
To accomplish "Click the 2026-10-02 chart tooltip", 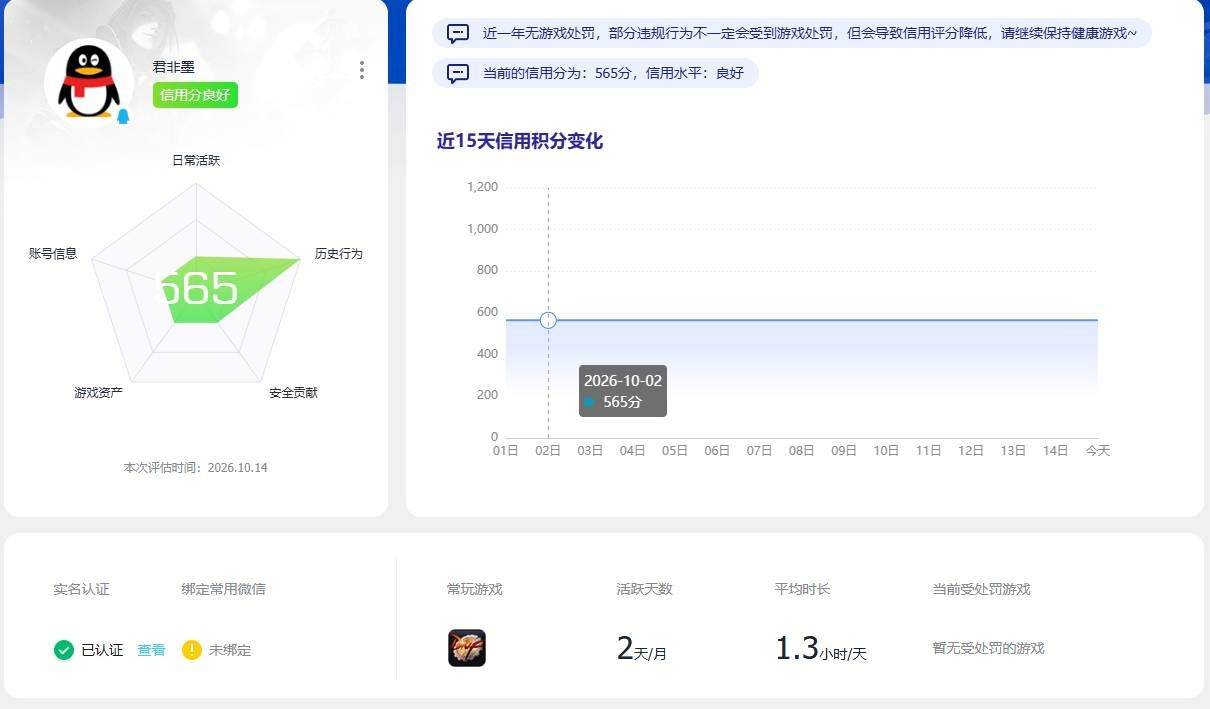I will (623, 391).
